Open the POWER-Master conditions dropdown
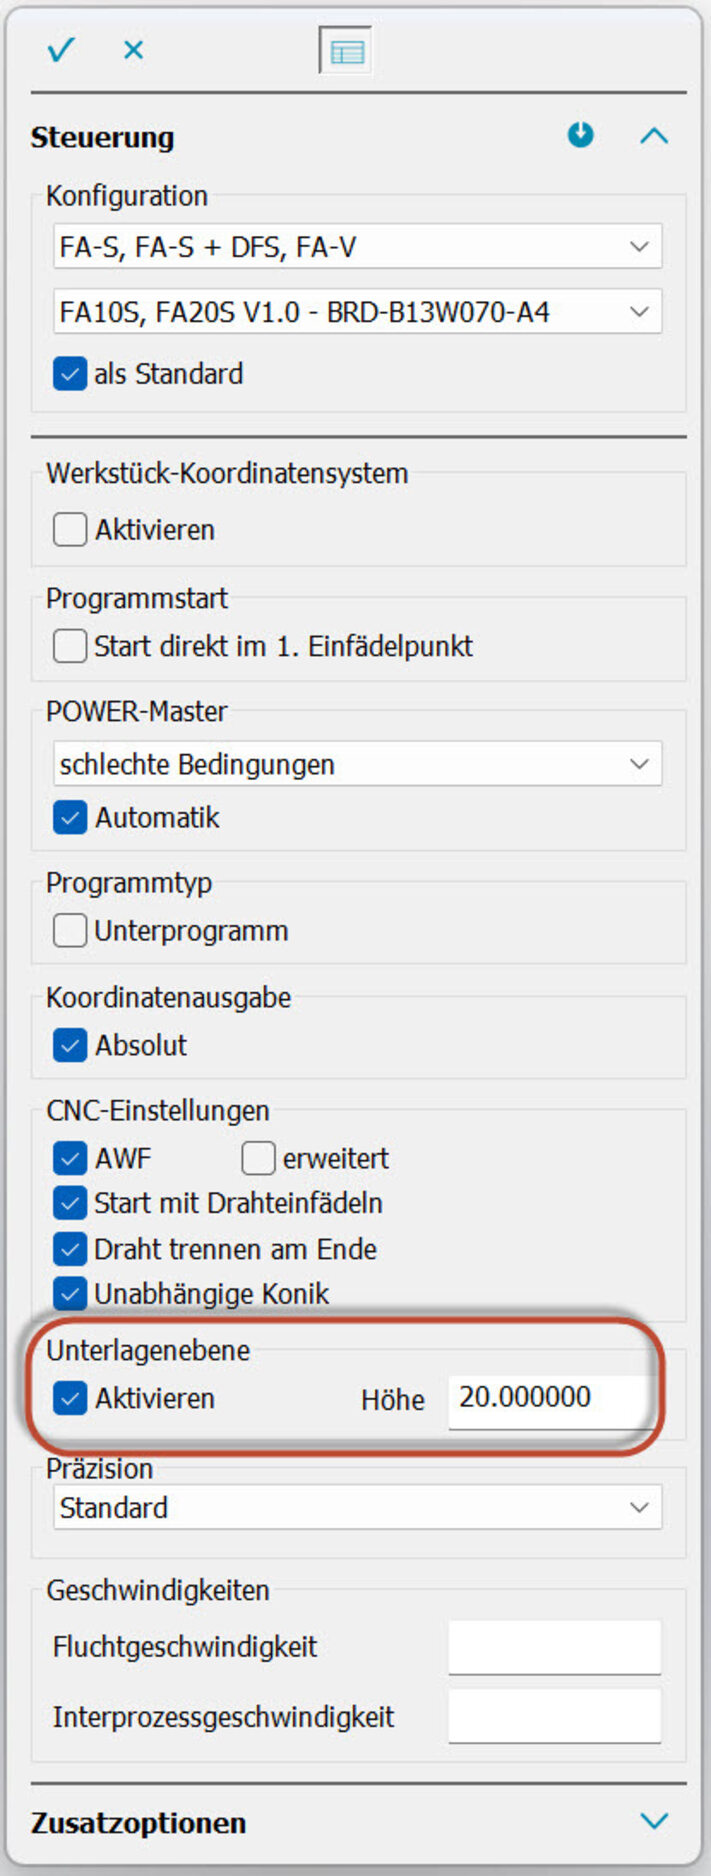The width and height of the screenshot is (711, 1876). tap(357, 765)
